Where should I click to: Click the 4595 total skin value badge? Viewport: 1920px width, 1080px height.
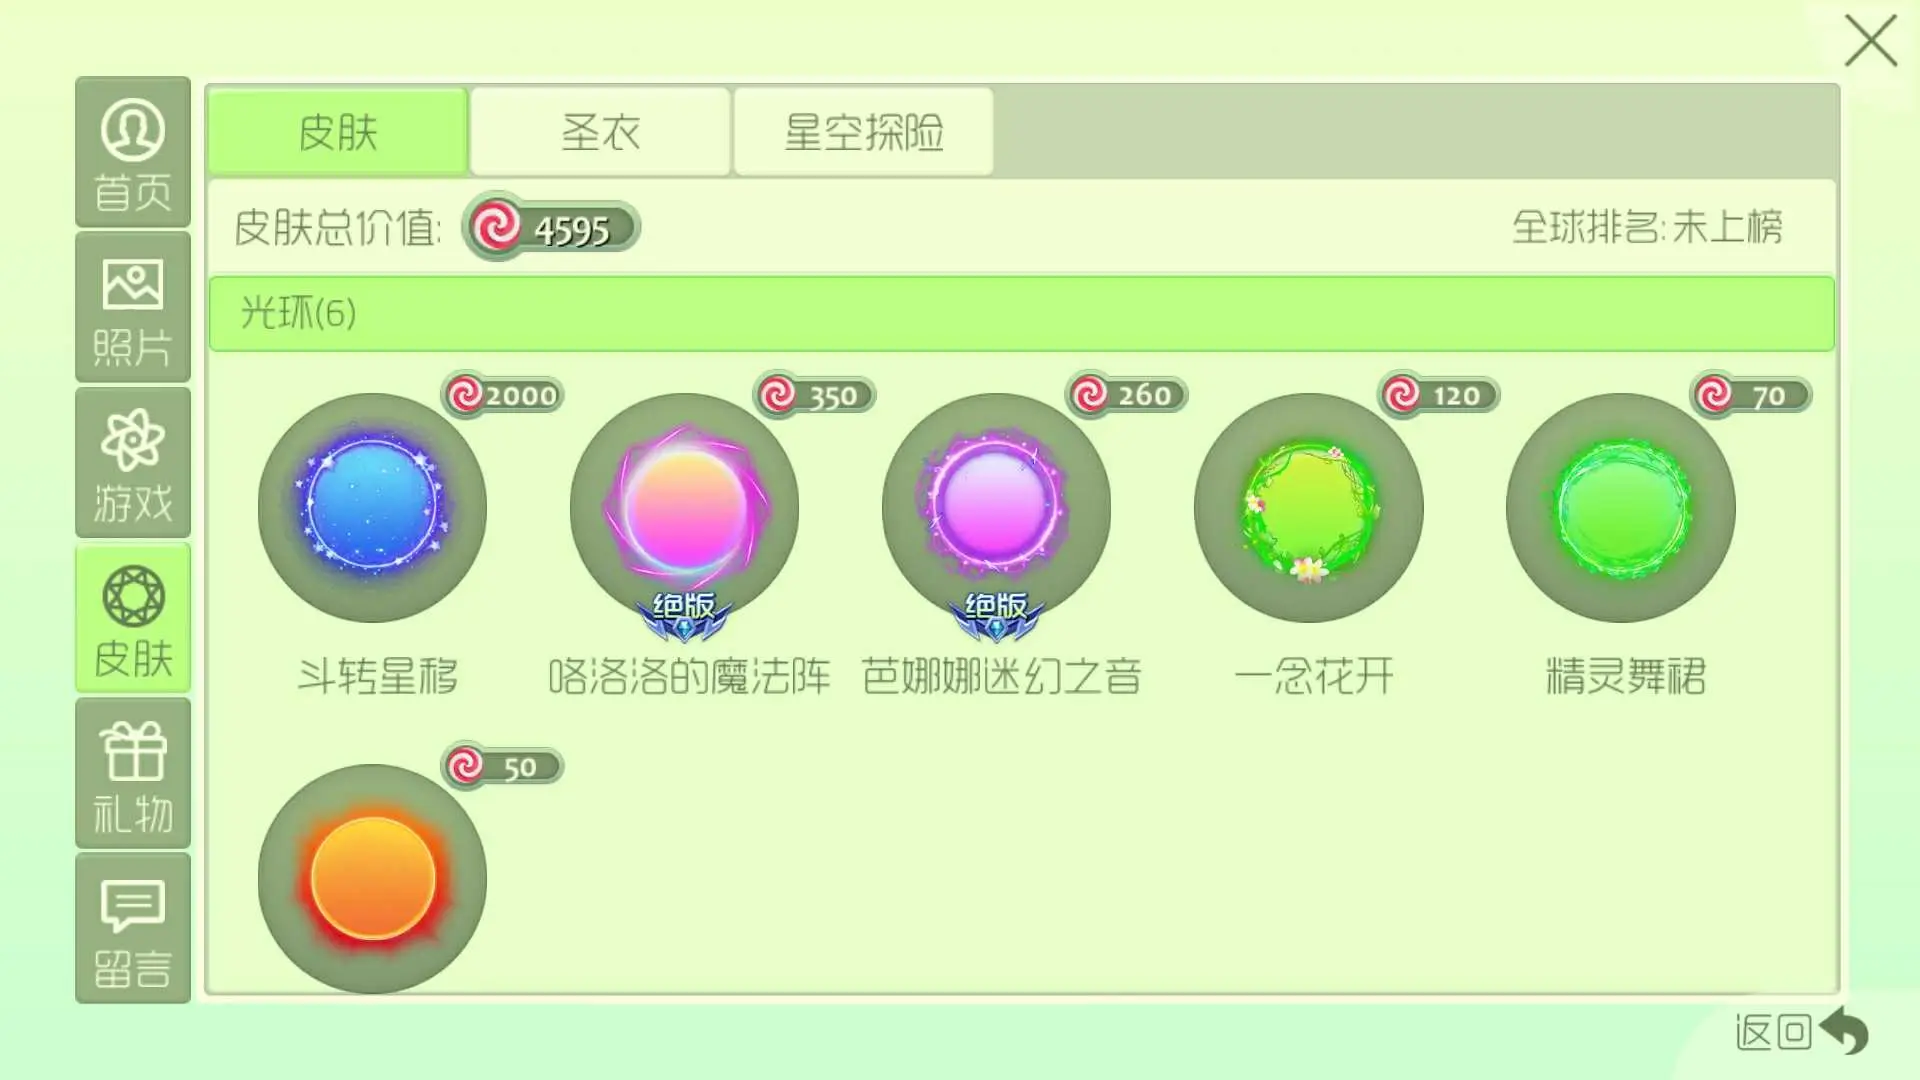tap(551, 227)
